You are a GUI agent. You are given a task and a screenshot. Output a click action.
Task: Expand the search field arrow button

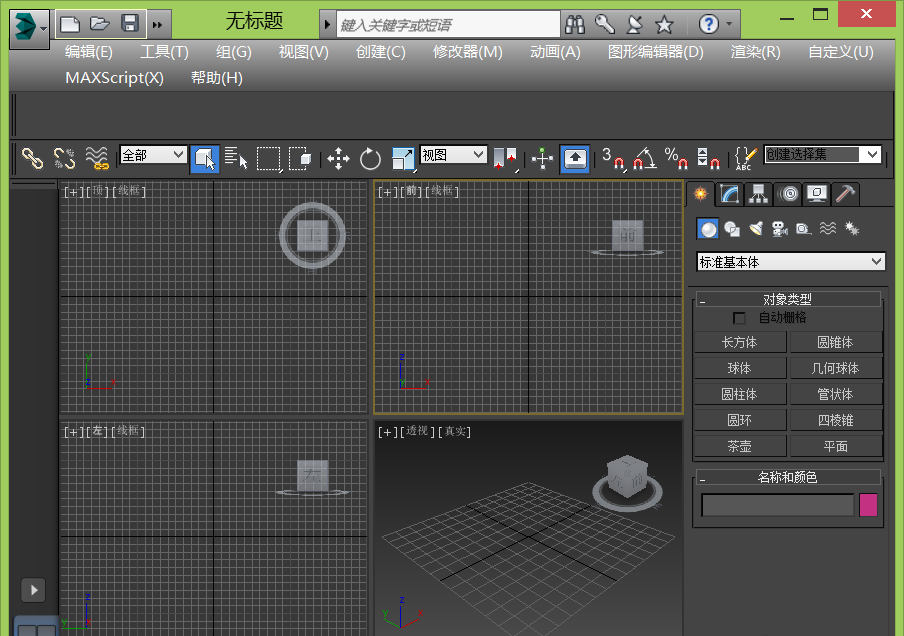pos(327,25)
